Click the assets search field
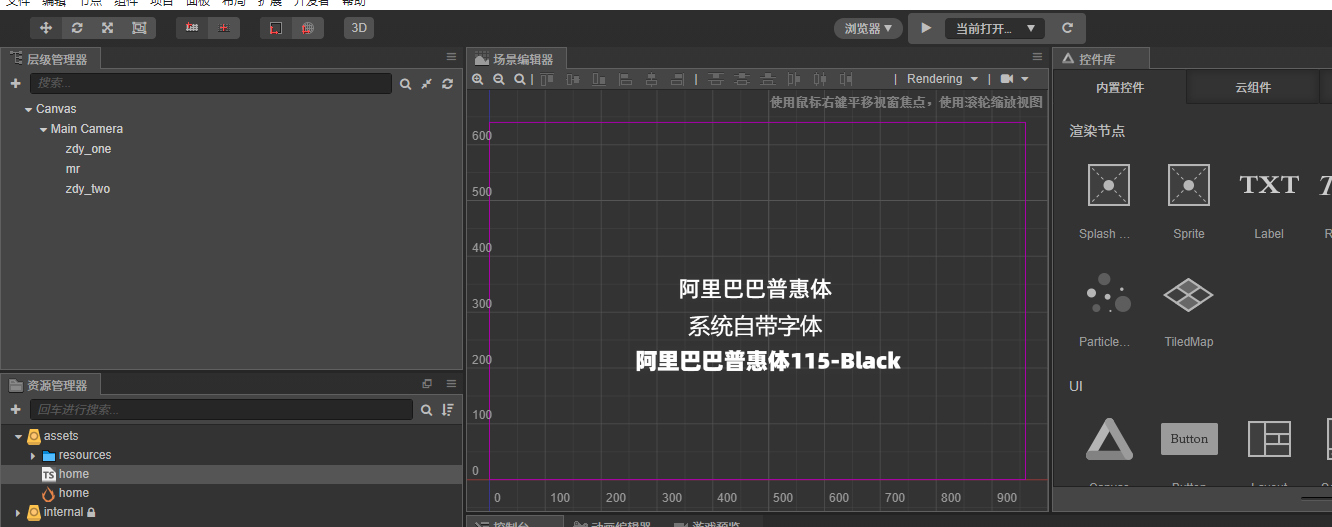This screenshot has height=527, width=1332. click(221, 410)
